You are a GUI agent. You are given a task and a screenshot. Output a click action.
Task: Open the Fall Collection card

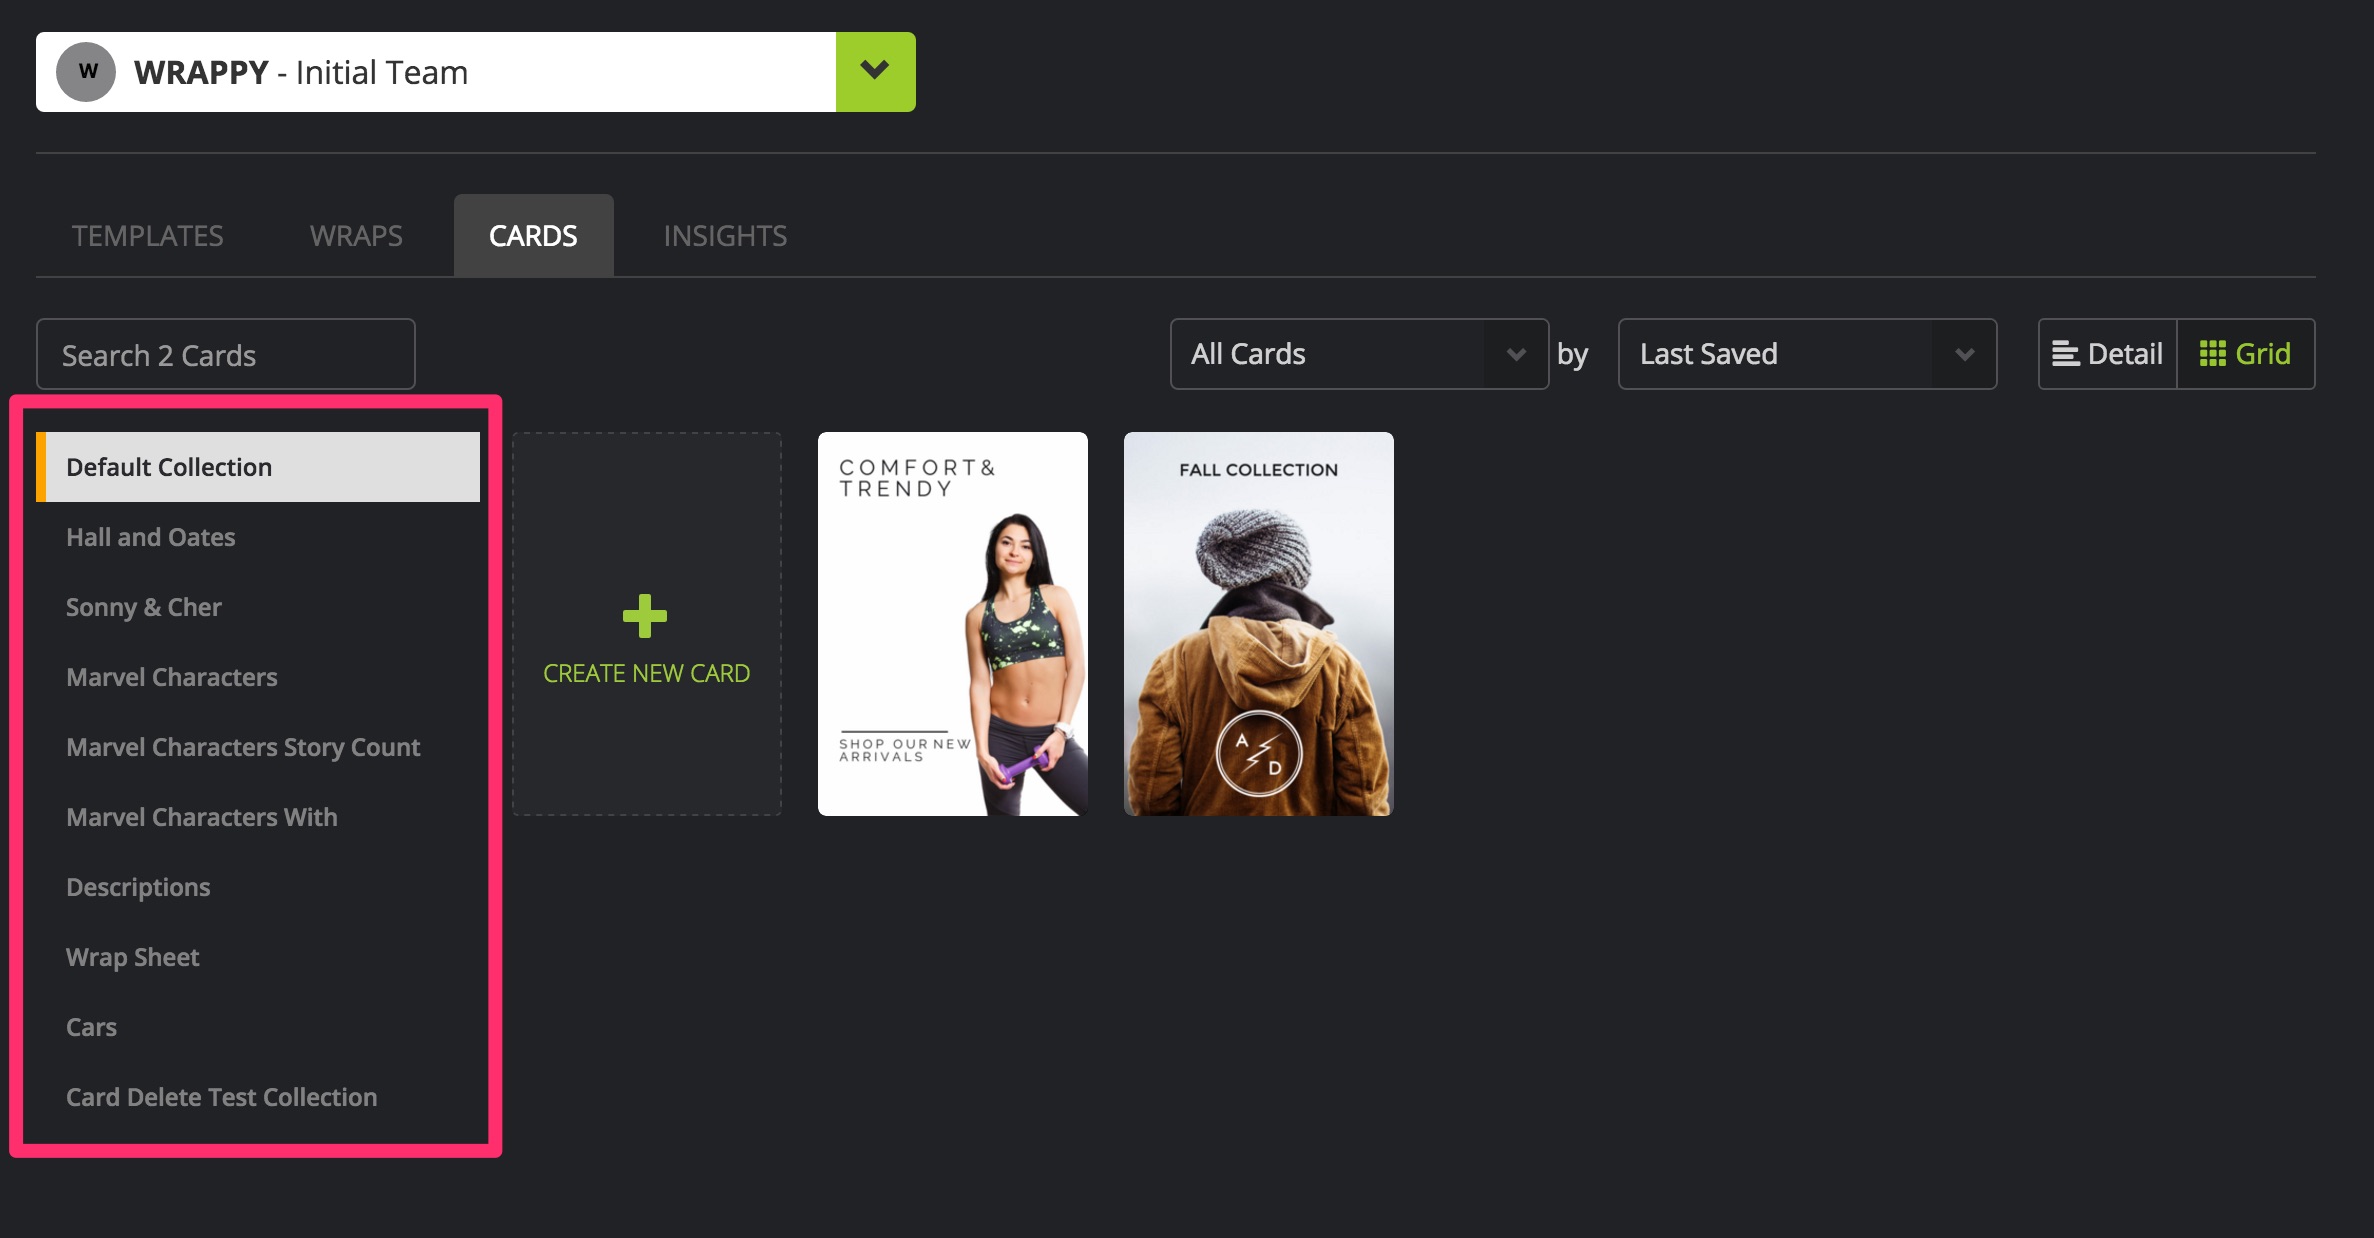click(1259, 624)
